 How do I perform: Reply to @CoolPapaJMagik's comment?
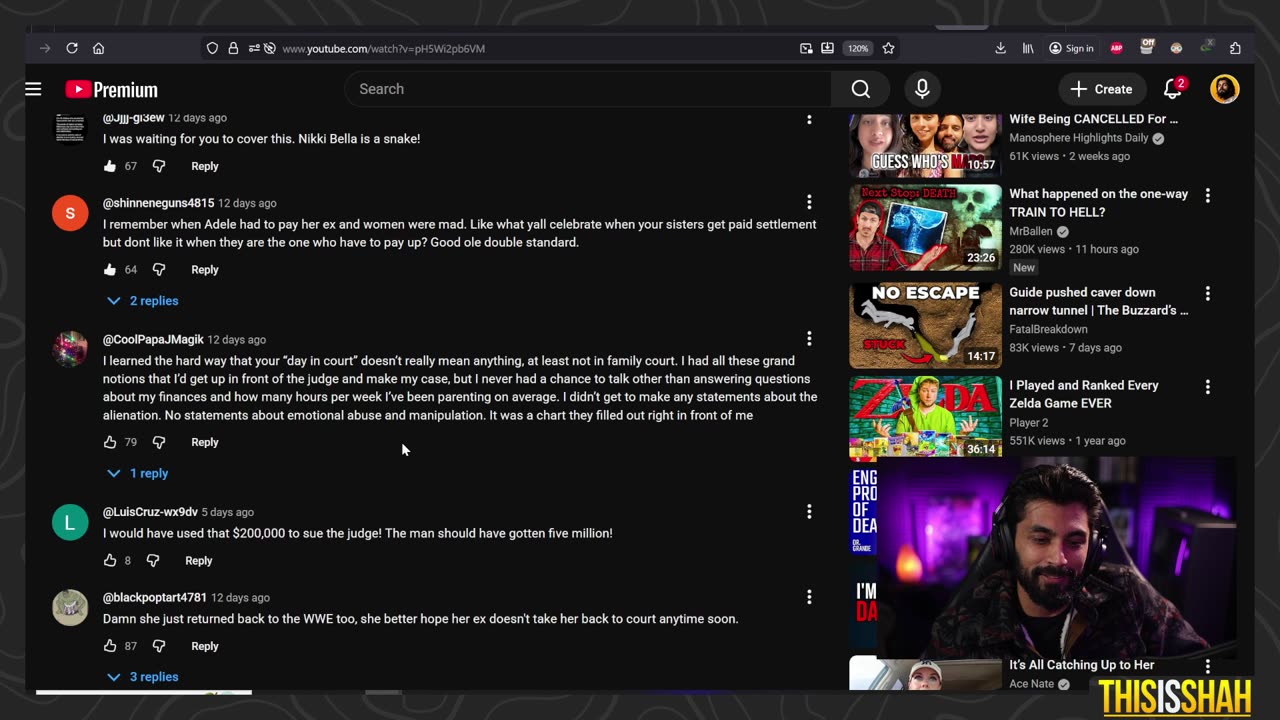point(205,442)
